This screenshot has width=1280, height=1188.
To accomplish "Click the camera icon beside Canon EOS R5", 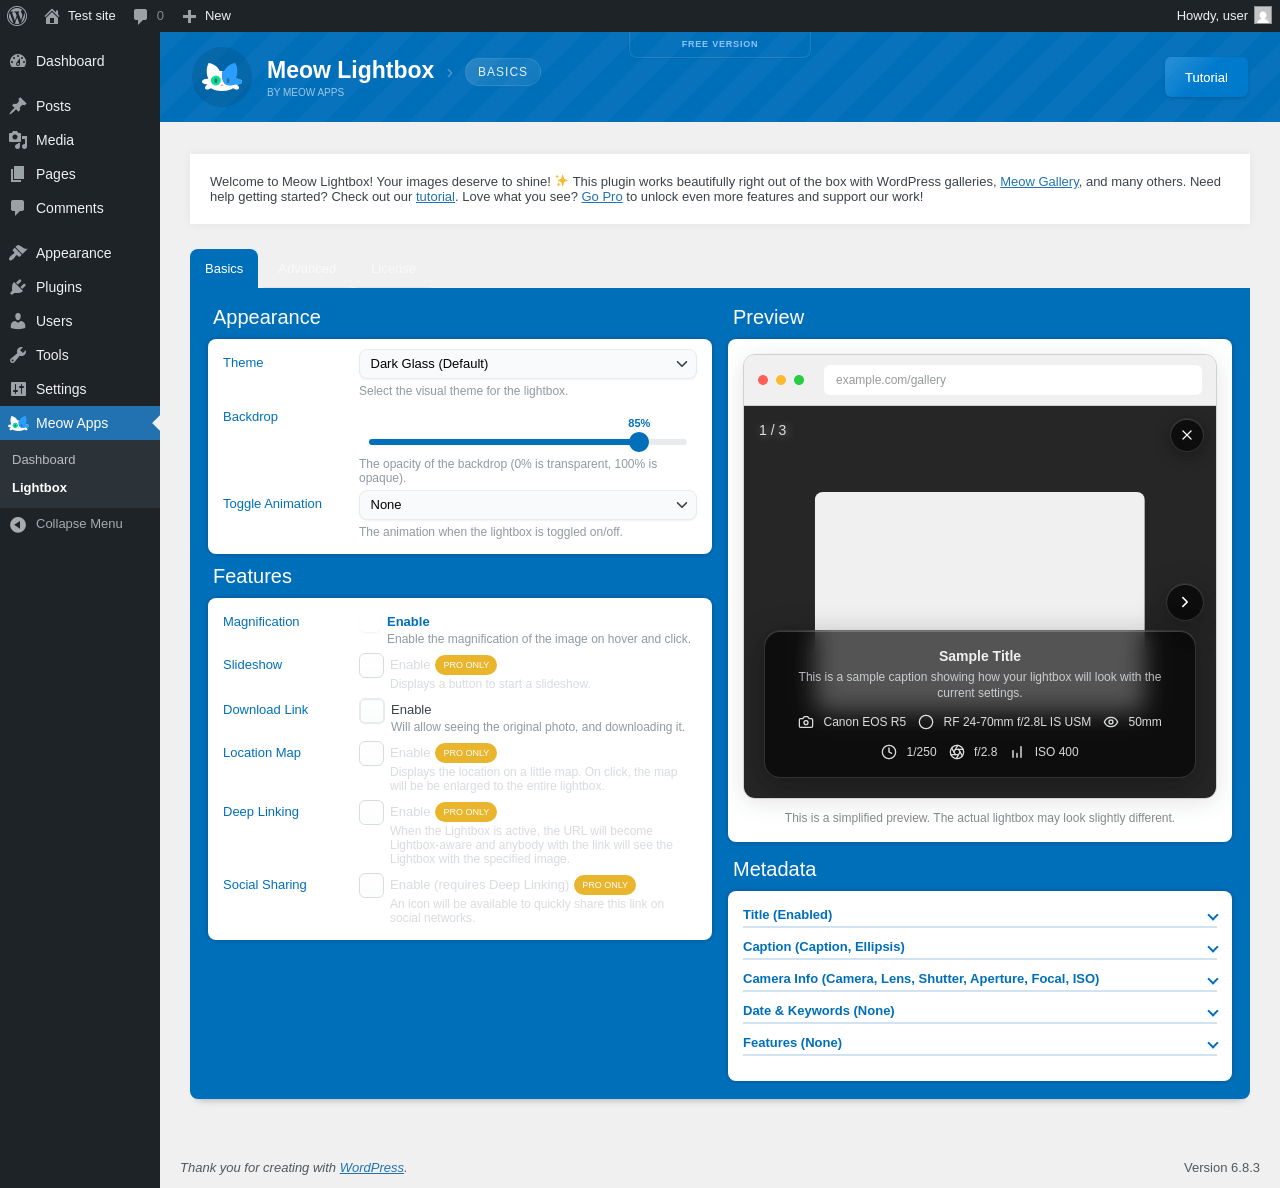I will 806,722.
